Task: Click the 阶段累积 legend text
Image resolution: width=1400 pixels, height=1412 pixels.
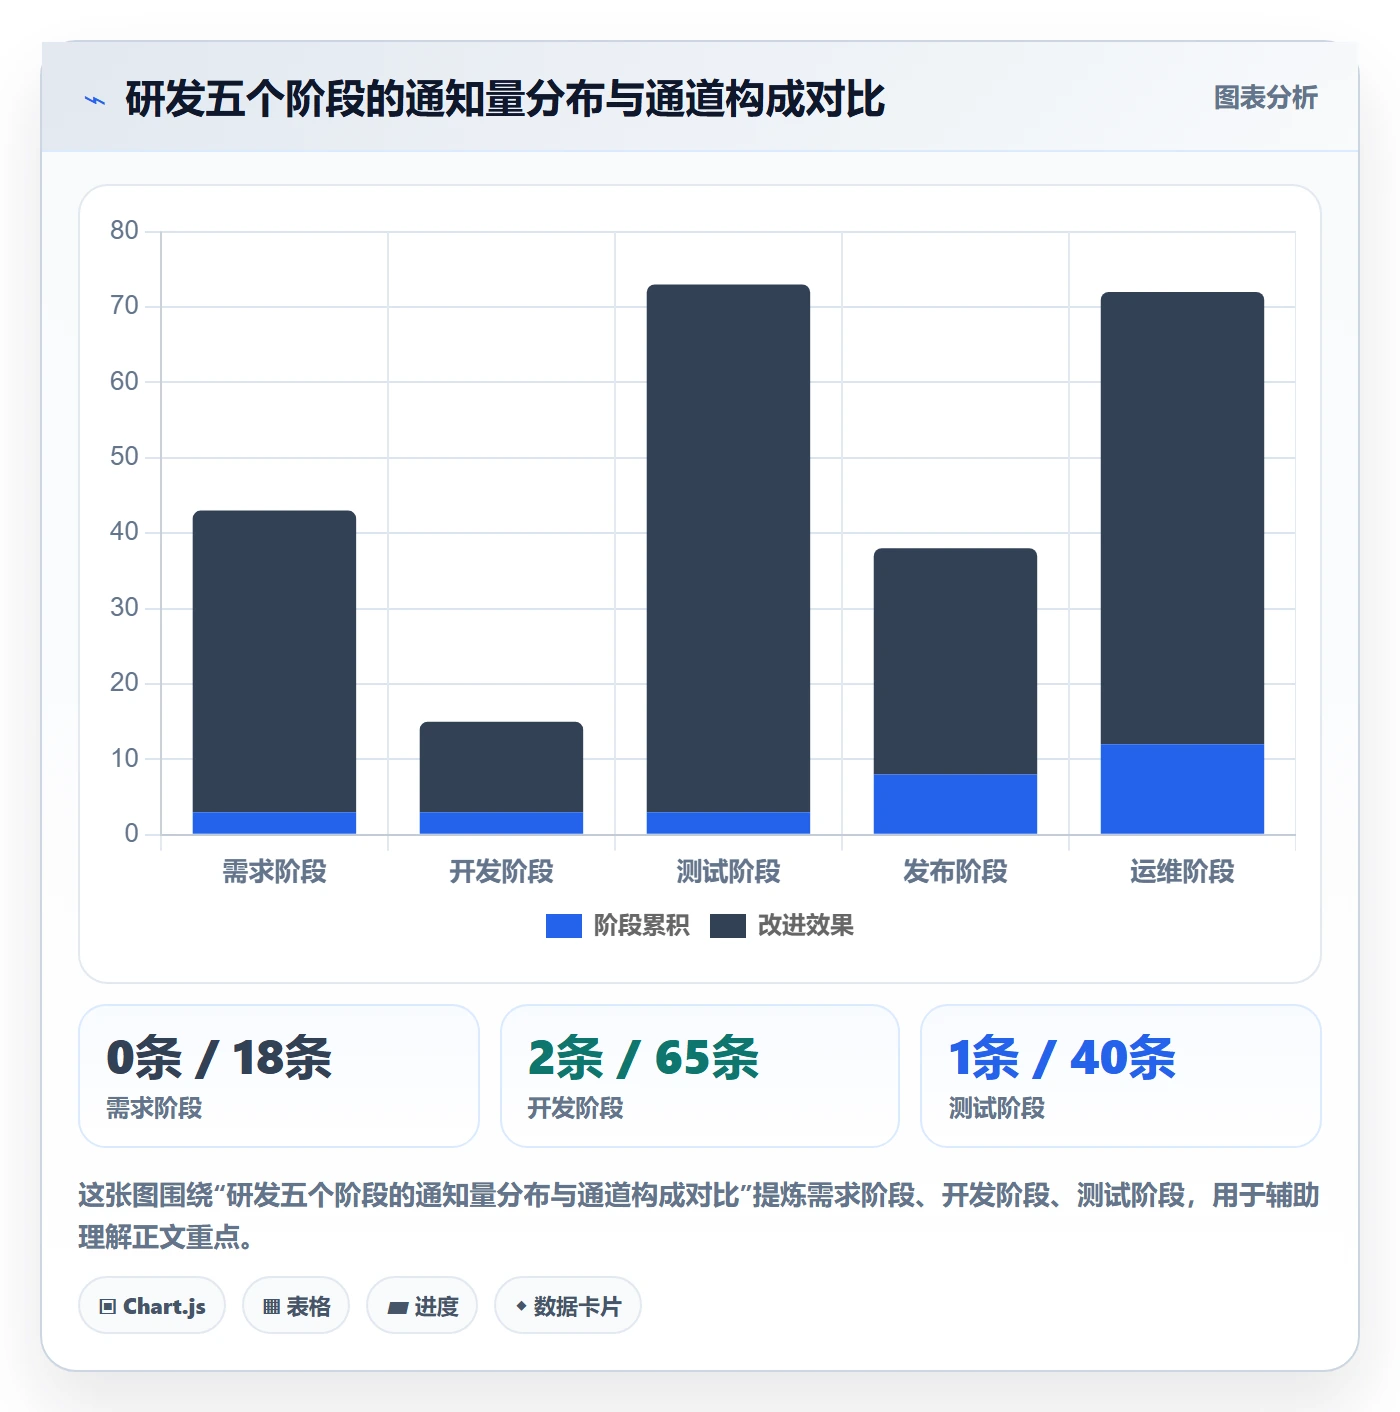Action: [x=641, y=926]
